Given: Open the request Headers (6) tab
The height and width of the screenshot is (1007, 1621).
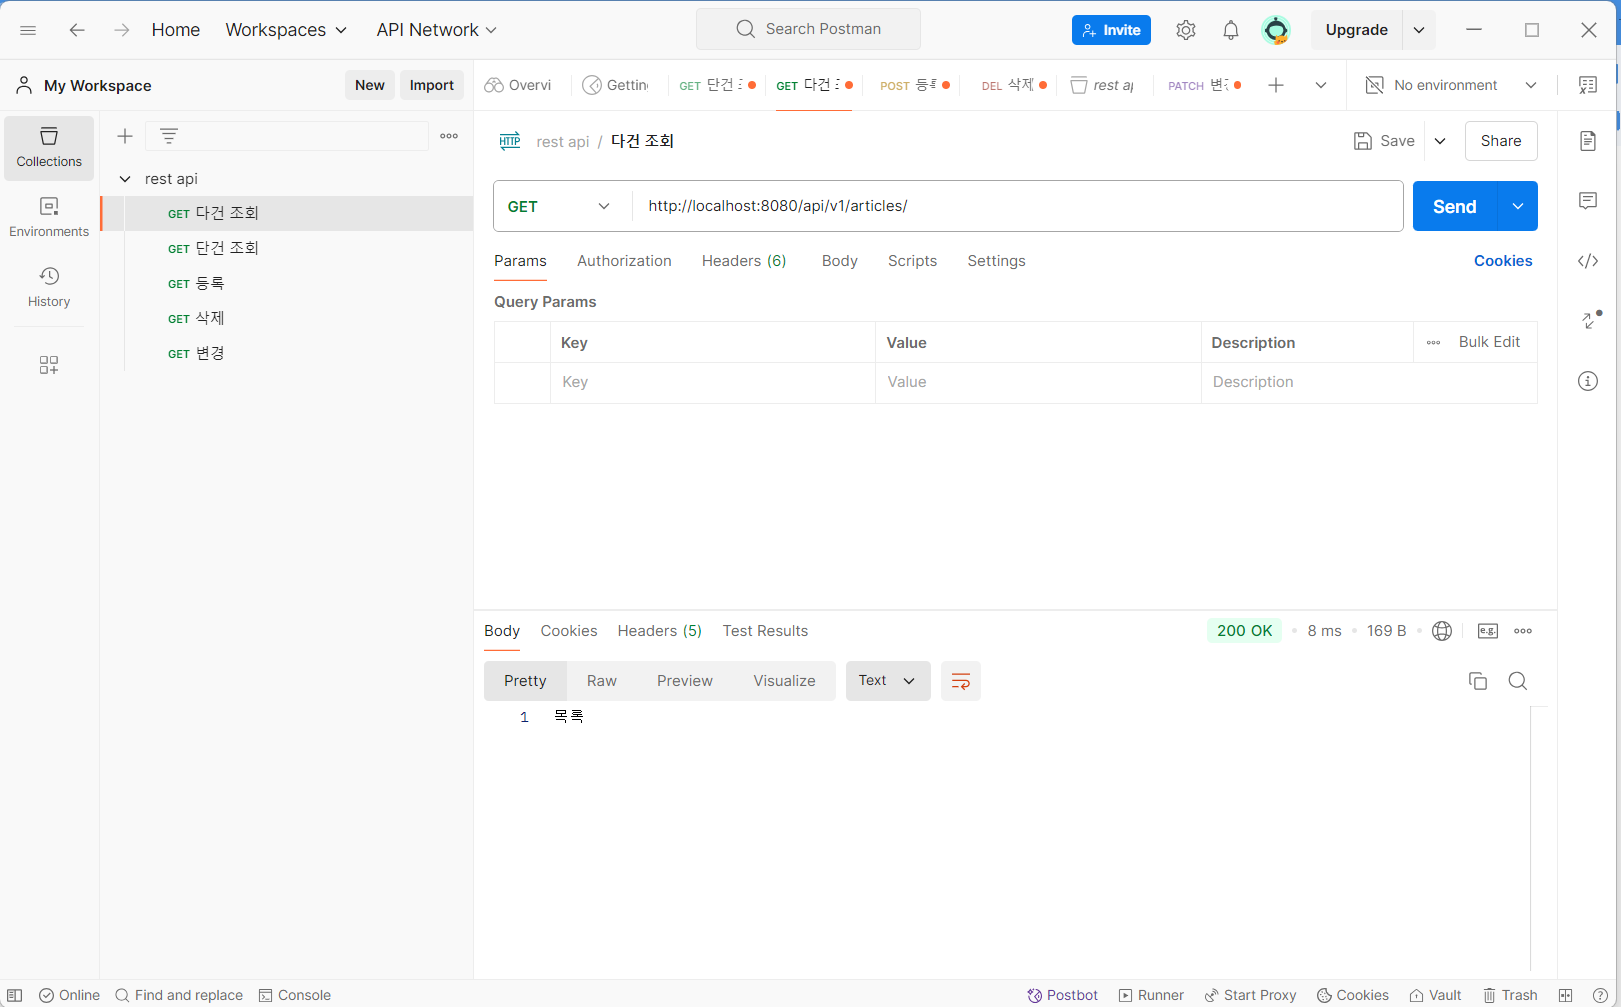Looking at the screenshot, I should click(744, 261).
